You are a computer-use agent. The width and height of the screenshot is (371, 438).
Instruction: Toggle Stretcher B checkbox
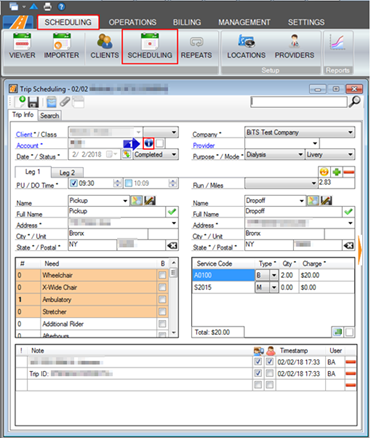pos(162,312)
